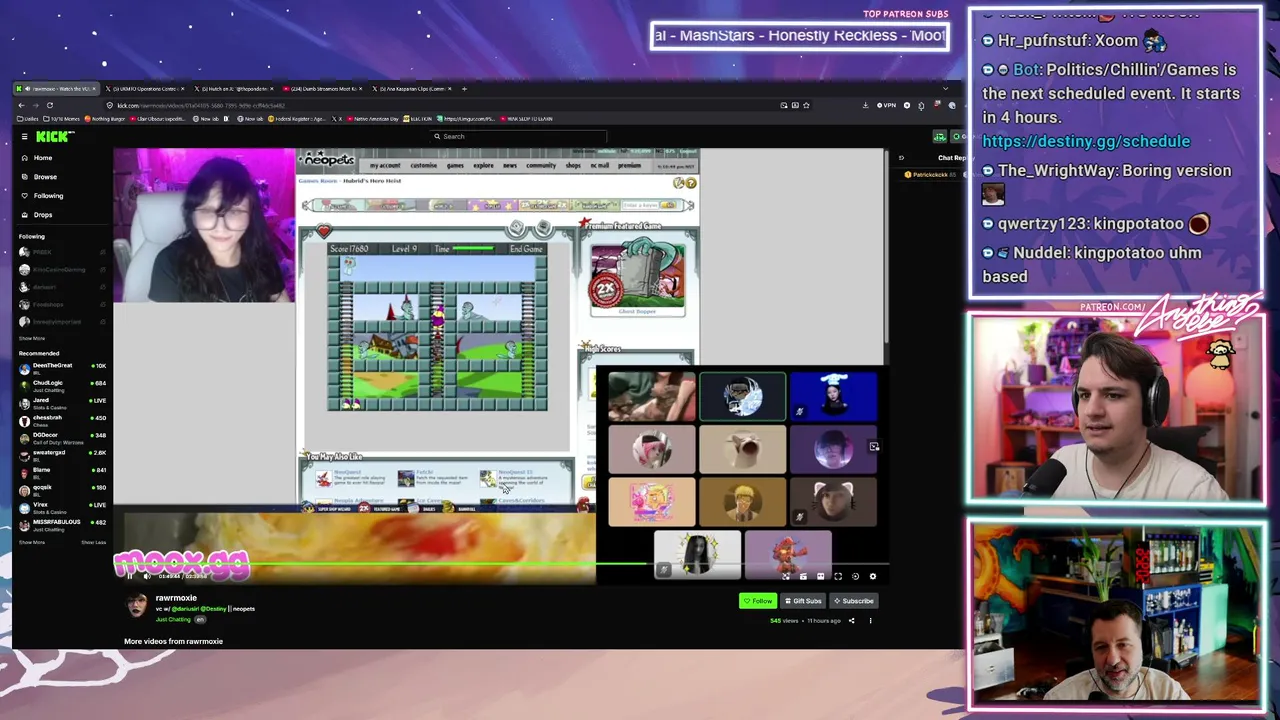1280x720 pixels.
Task: Open Neopets premium menu
Action: pos(630,166)
